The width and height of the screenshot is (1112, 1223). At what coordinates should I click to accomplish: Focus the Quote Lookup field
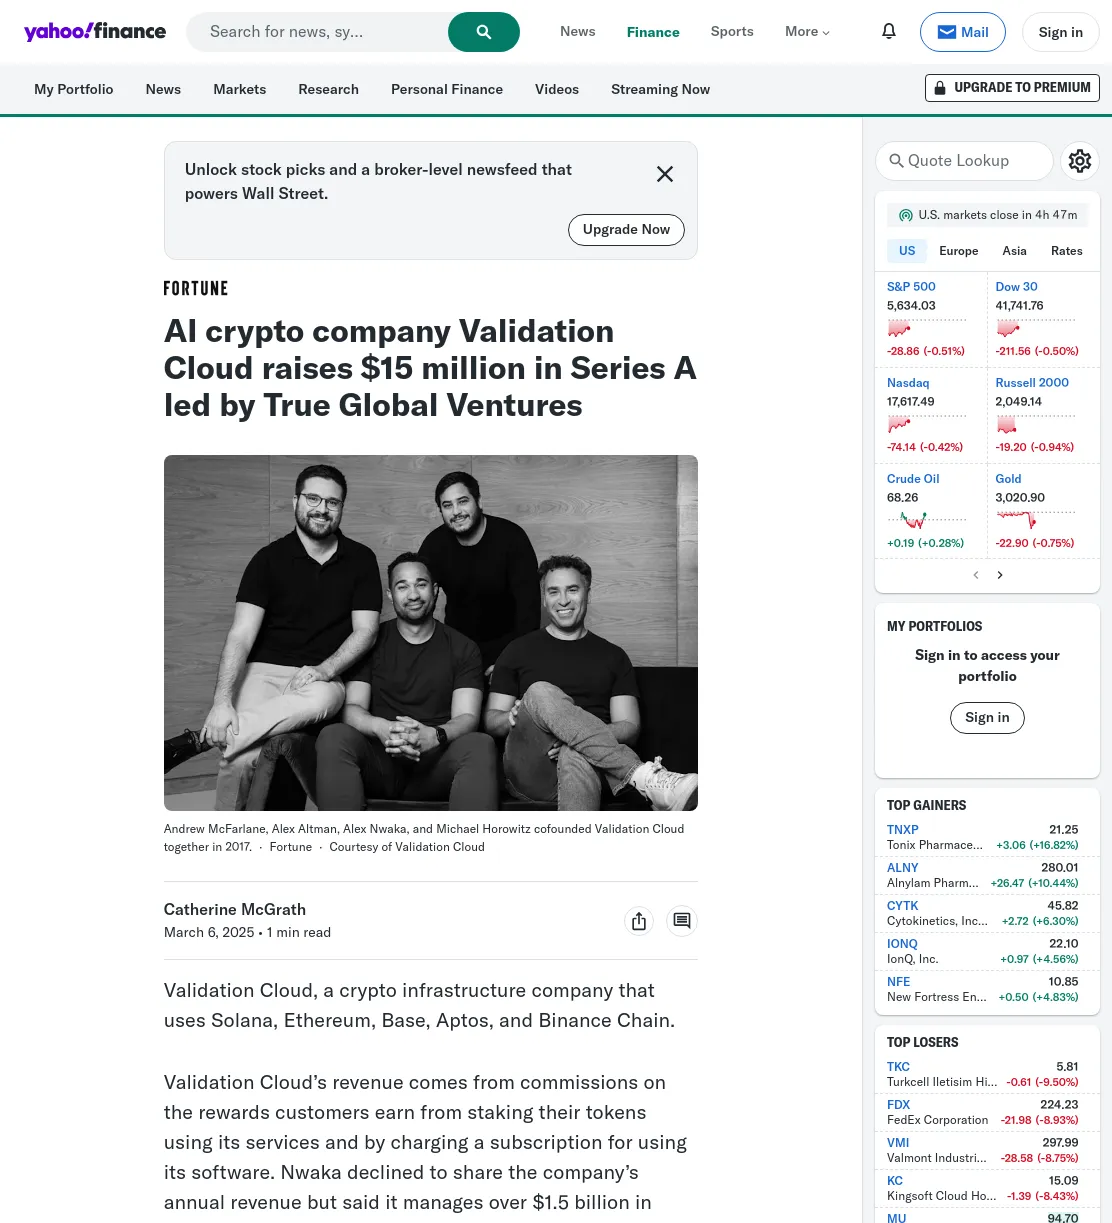964,161
